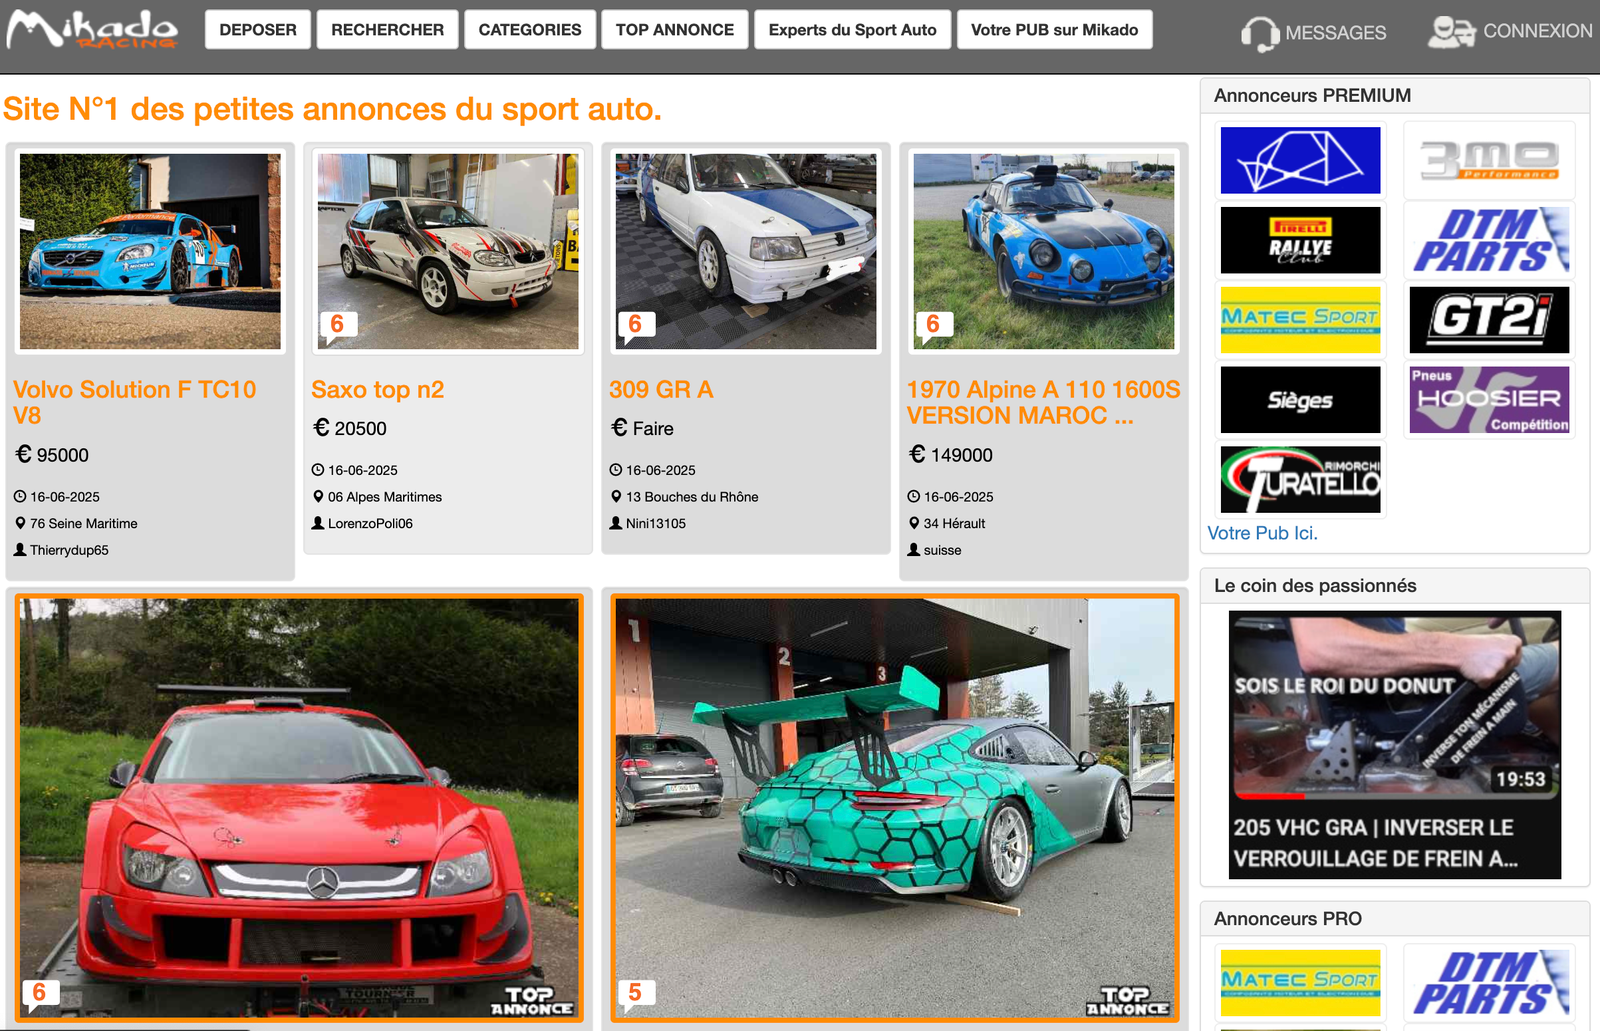Click the Mikado Racing logo
The width and height of the screenshot is (1600, 1031).
pyautogui.click(x=92, y=30)
